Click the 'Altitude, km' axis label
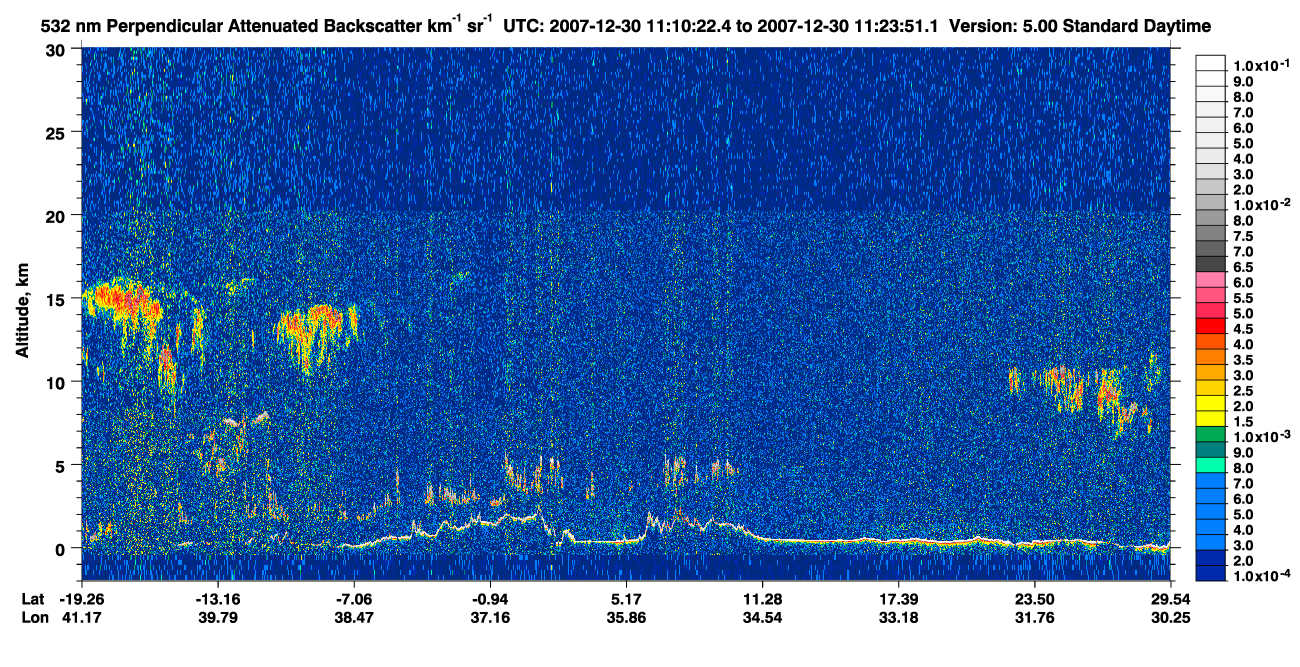Screen dimensions: 1300x667 (x=21, y=312)
